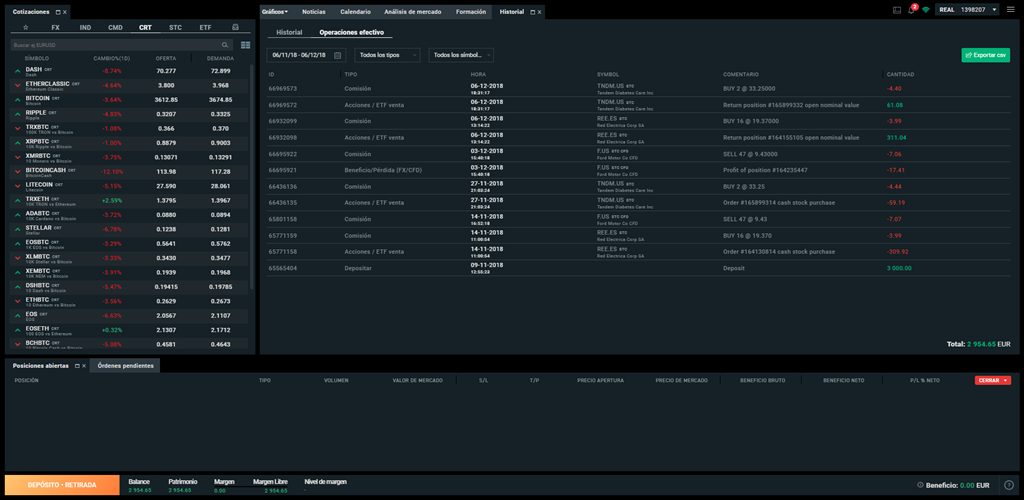The height and width of the screenshot is (500, 1024).
Task: Switch to the ETF quotes tab
Action: tap(205, 28)
